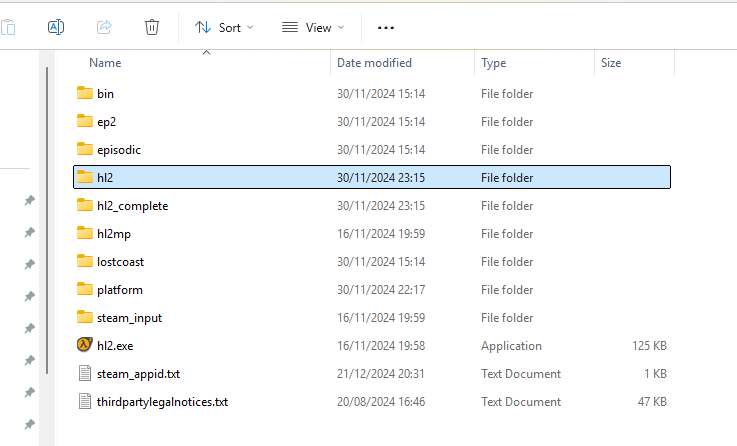
Task: Click the Rename toolbar icon
Action: coord(56,27)
